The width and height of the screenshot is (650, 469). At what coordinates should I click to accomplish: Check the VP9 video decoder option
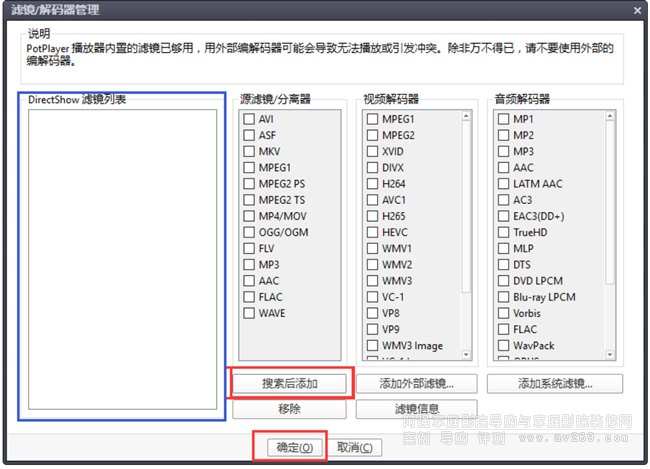click(x=372, y=329)
